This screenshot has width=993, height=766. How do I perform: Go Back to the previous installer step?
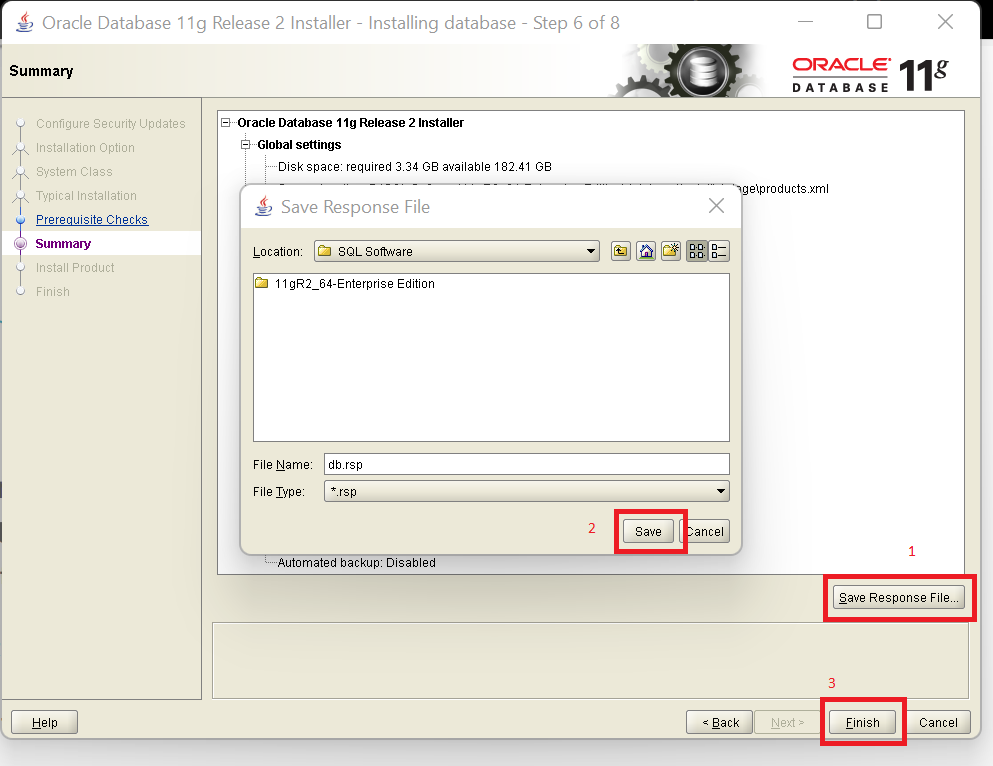pyautogui.click(x=719, y=722)
